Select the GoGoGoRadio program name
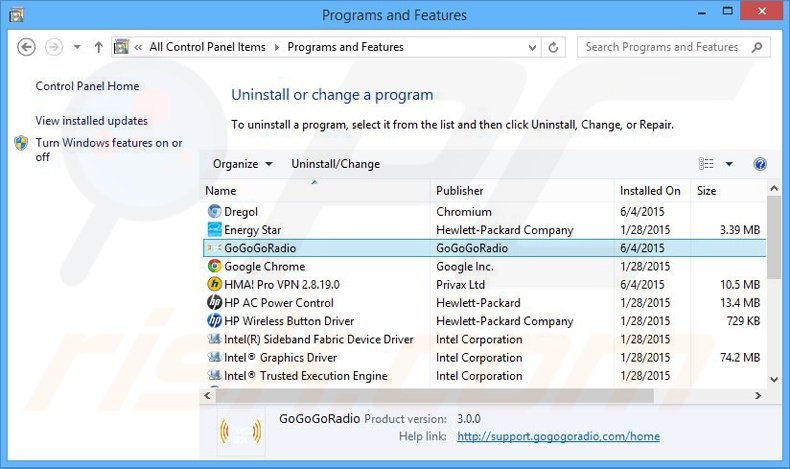This screenshot has height=469, width=790. tap(260, 248)
